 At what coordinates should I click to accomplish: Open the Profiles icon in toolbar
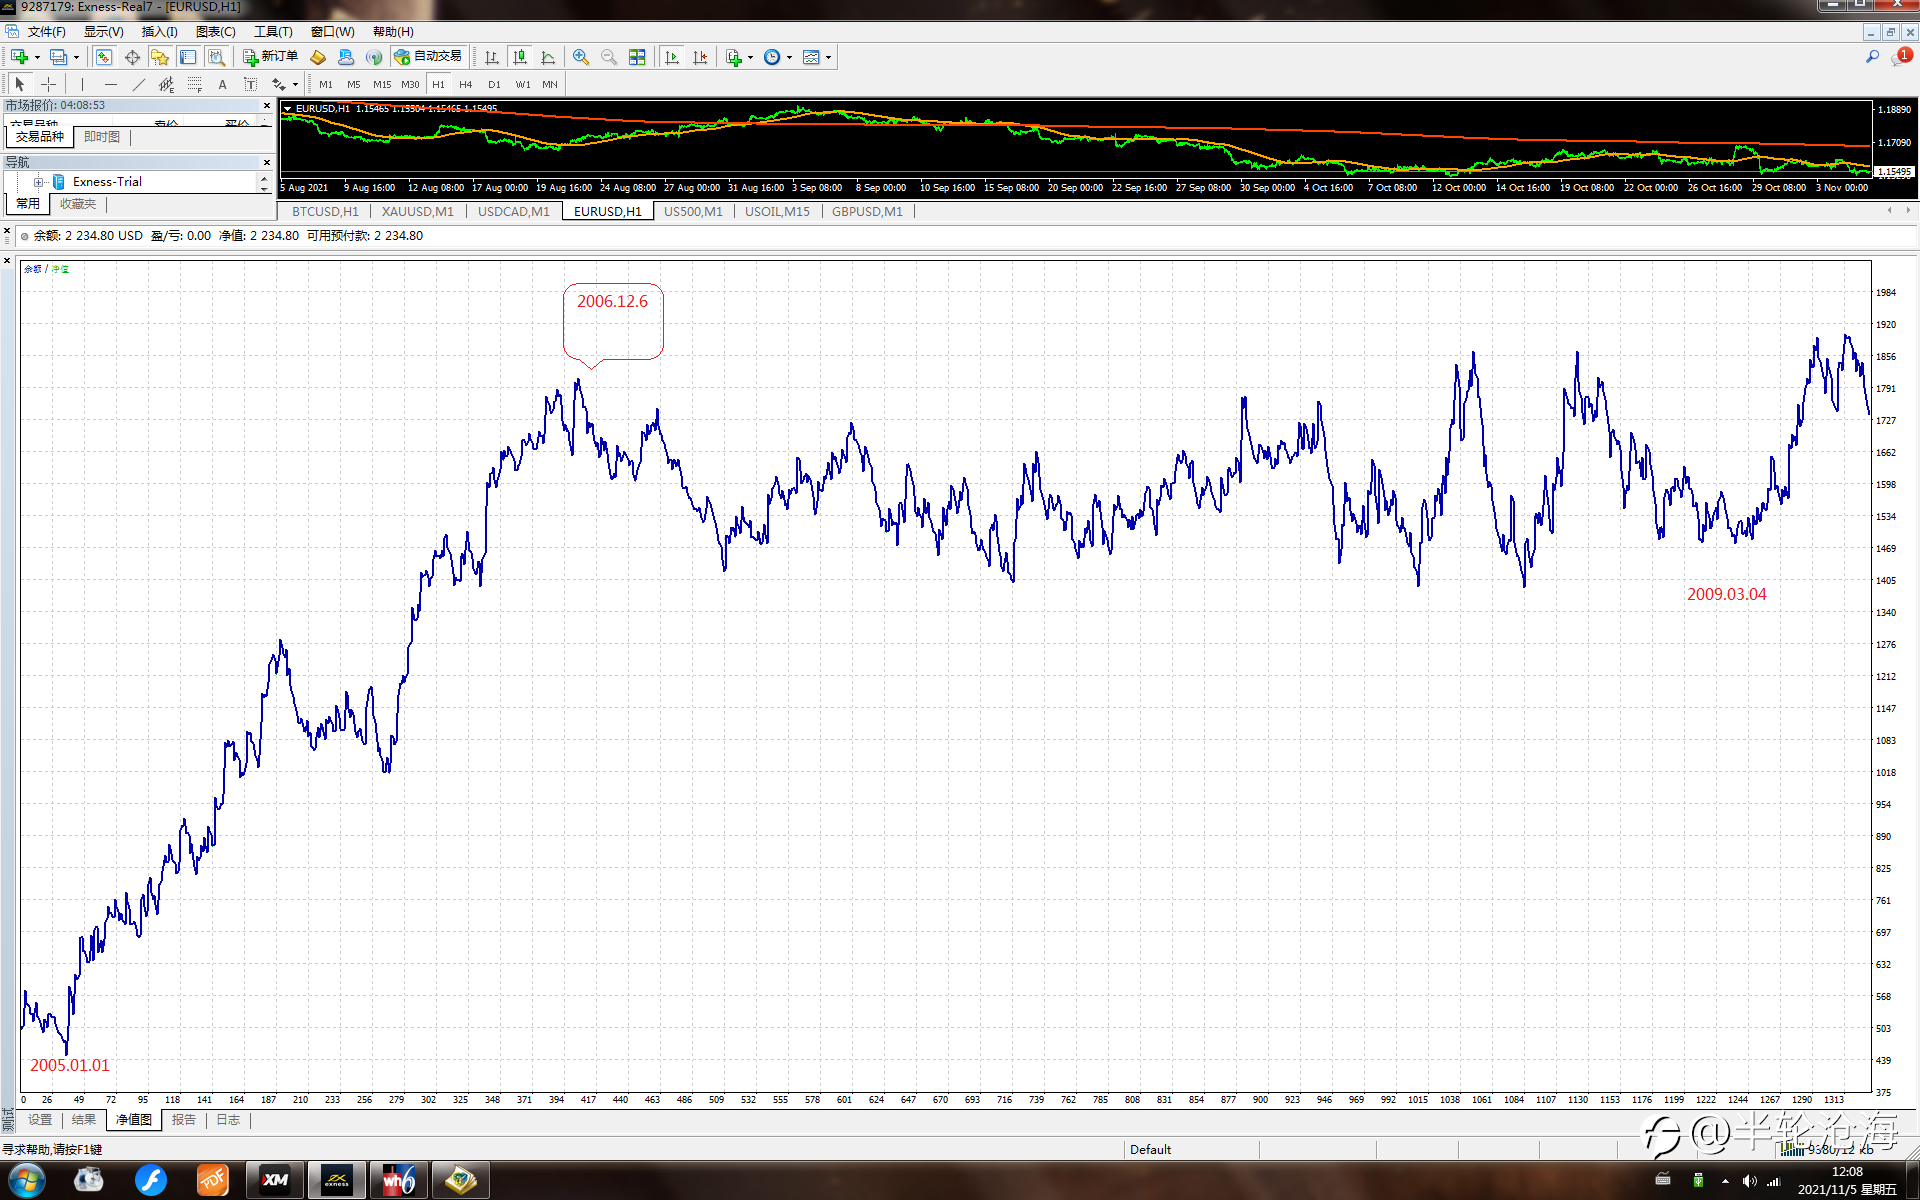coord(59,57)
